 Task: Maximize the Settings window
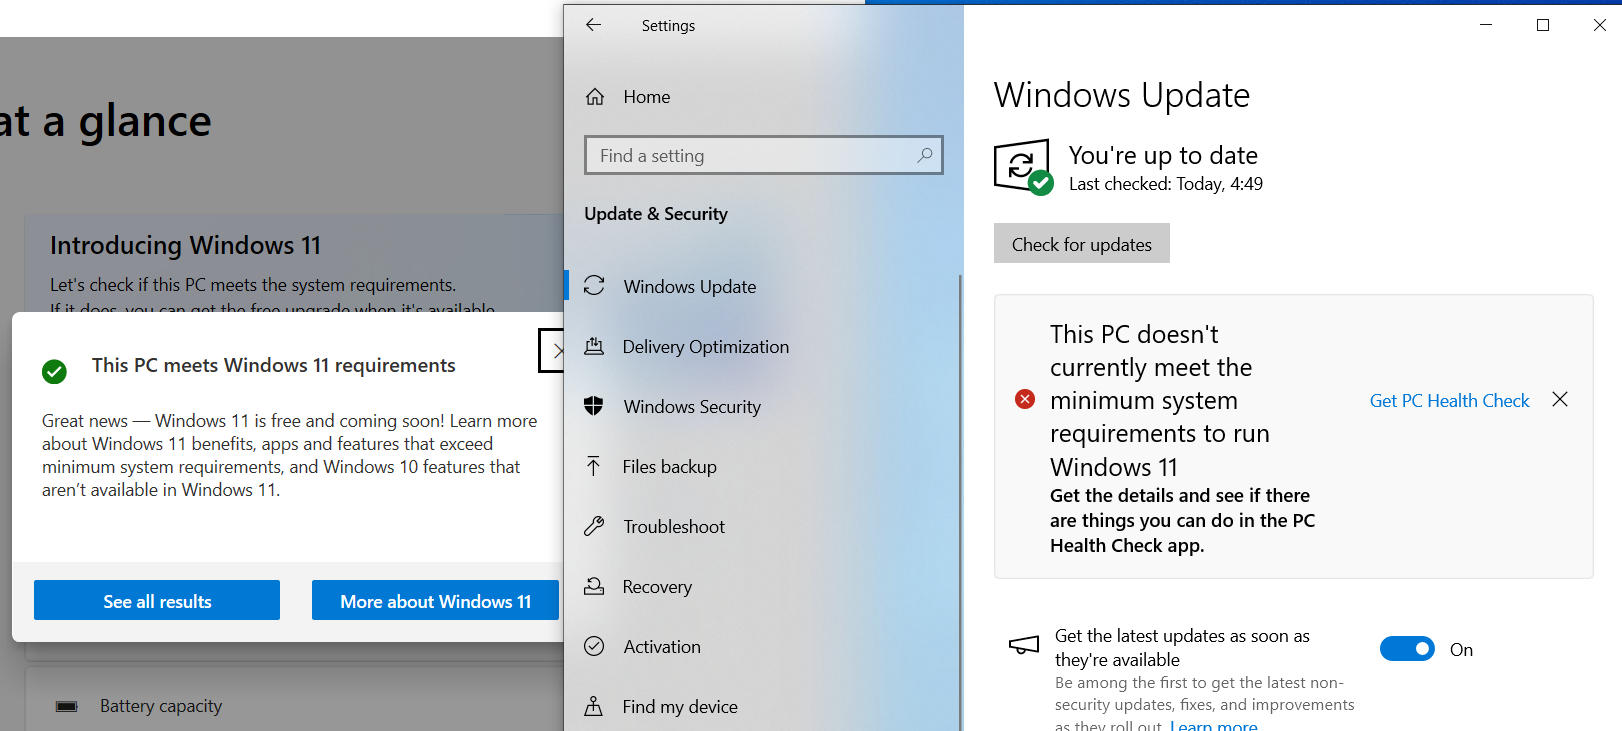tap(1543, 25)
